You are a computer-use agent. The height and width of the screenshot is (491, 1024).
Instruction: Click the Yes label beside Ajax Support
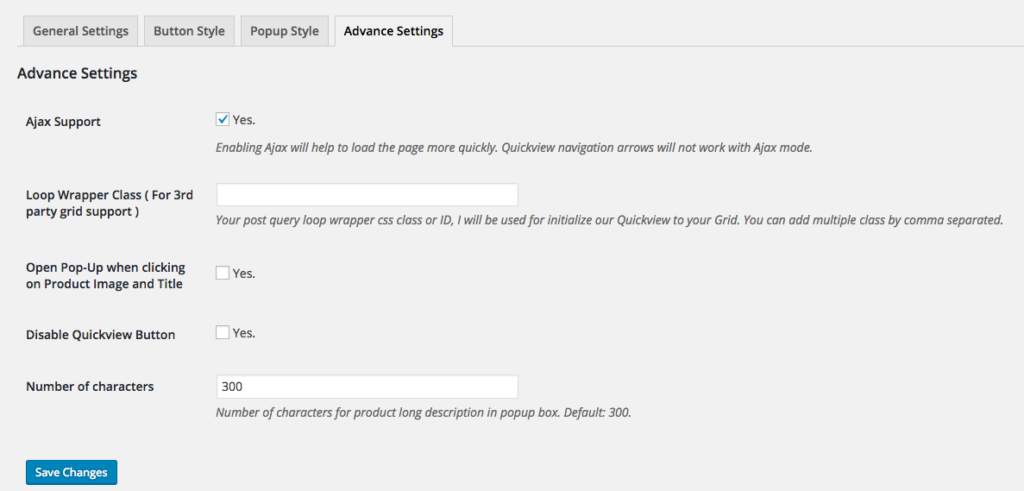(244, 120)
